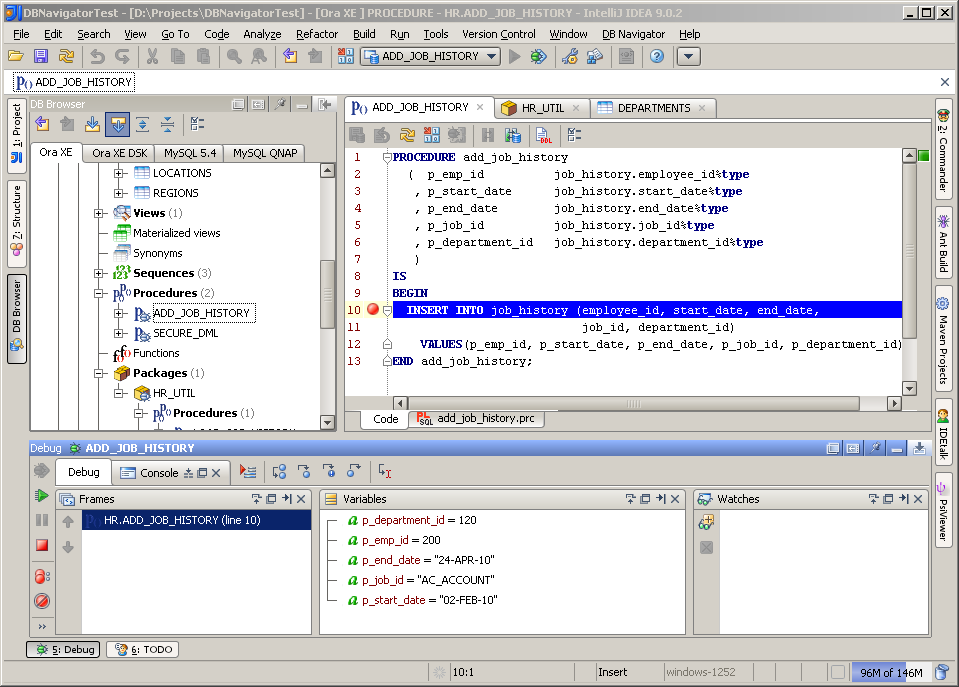Click Resume Program green arrow in Debug panel
The width and height of the screenshot is (959, 687).
42,495
